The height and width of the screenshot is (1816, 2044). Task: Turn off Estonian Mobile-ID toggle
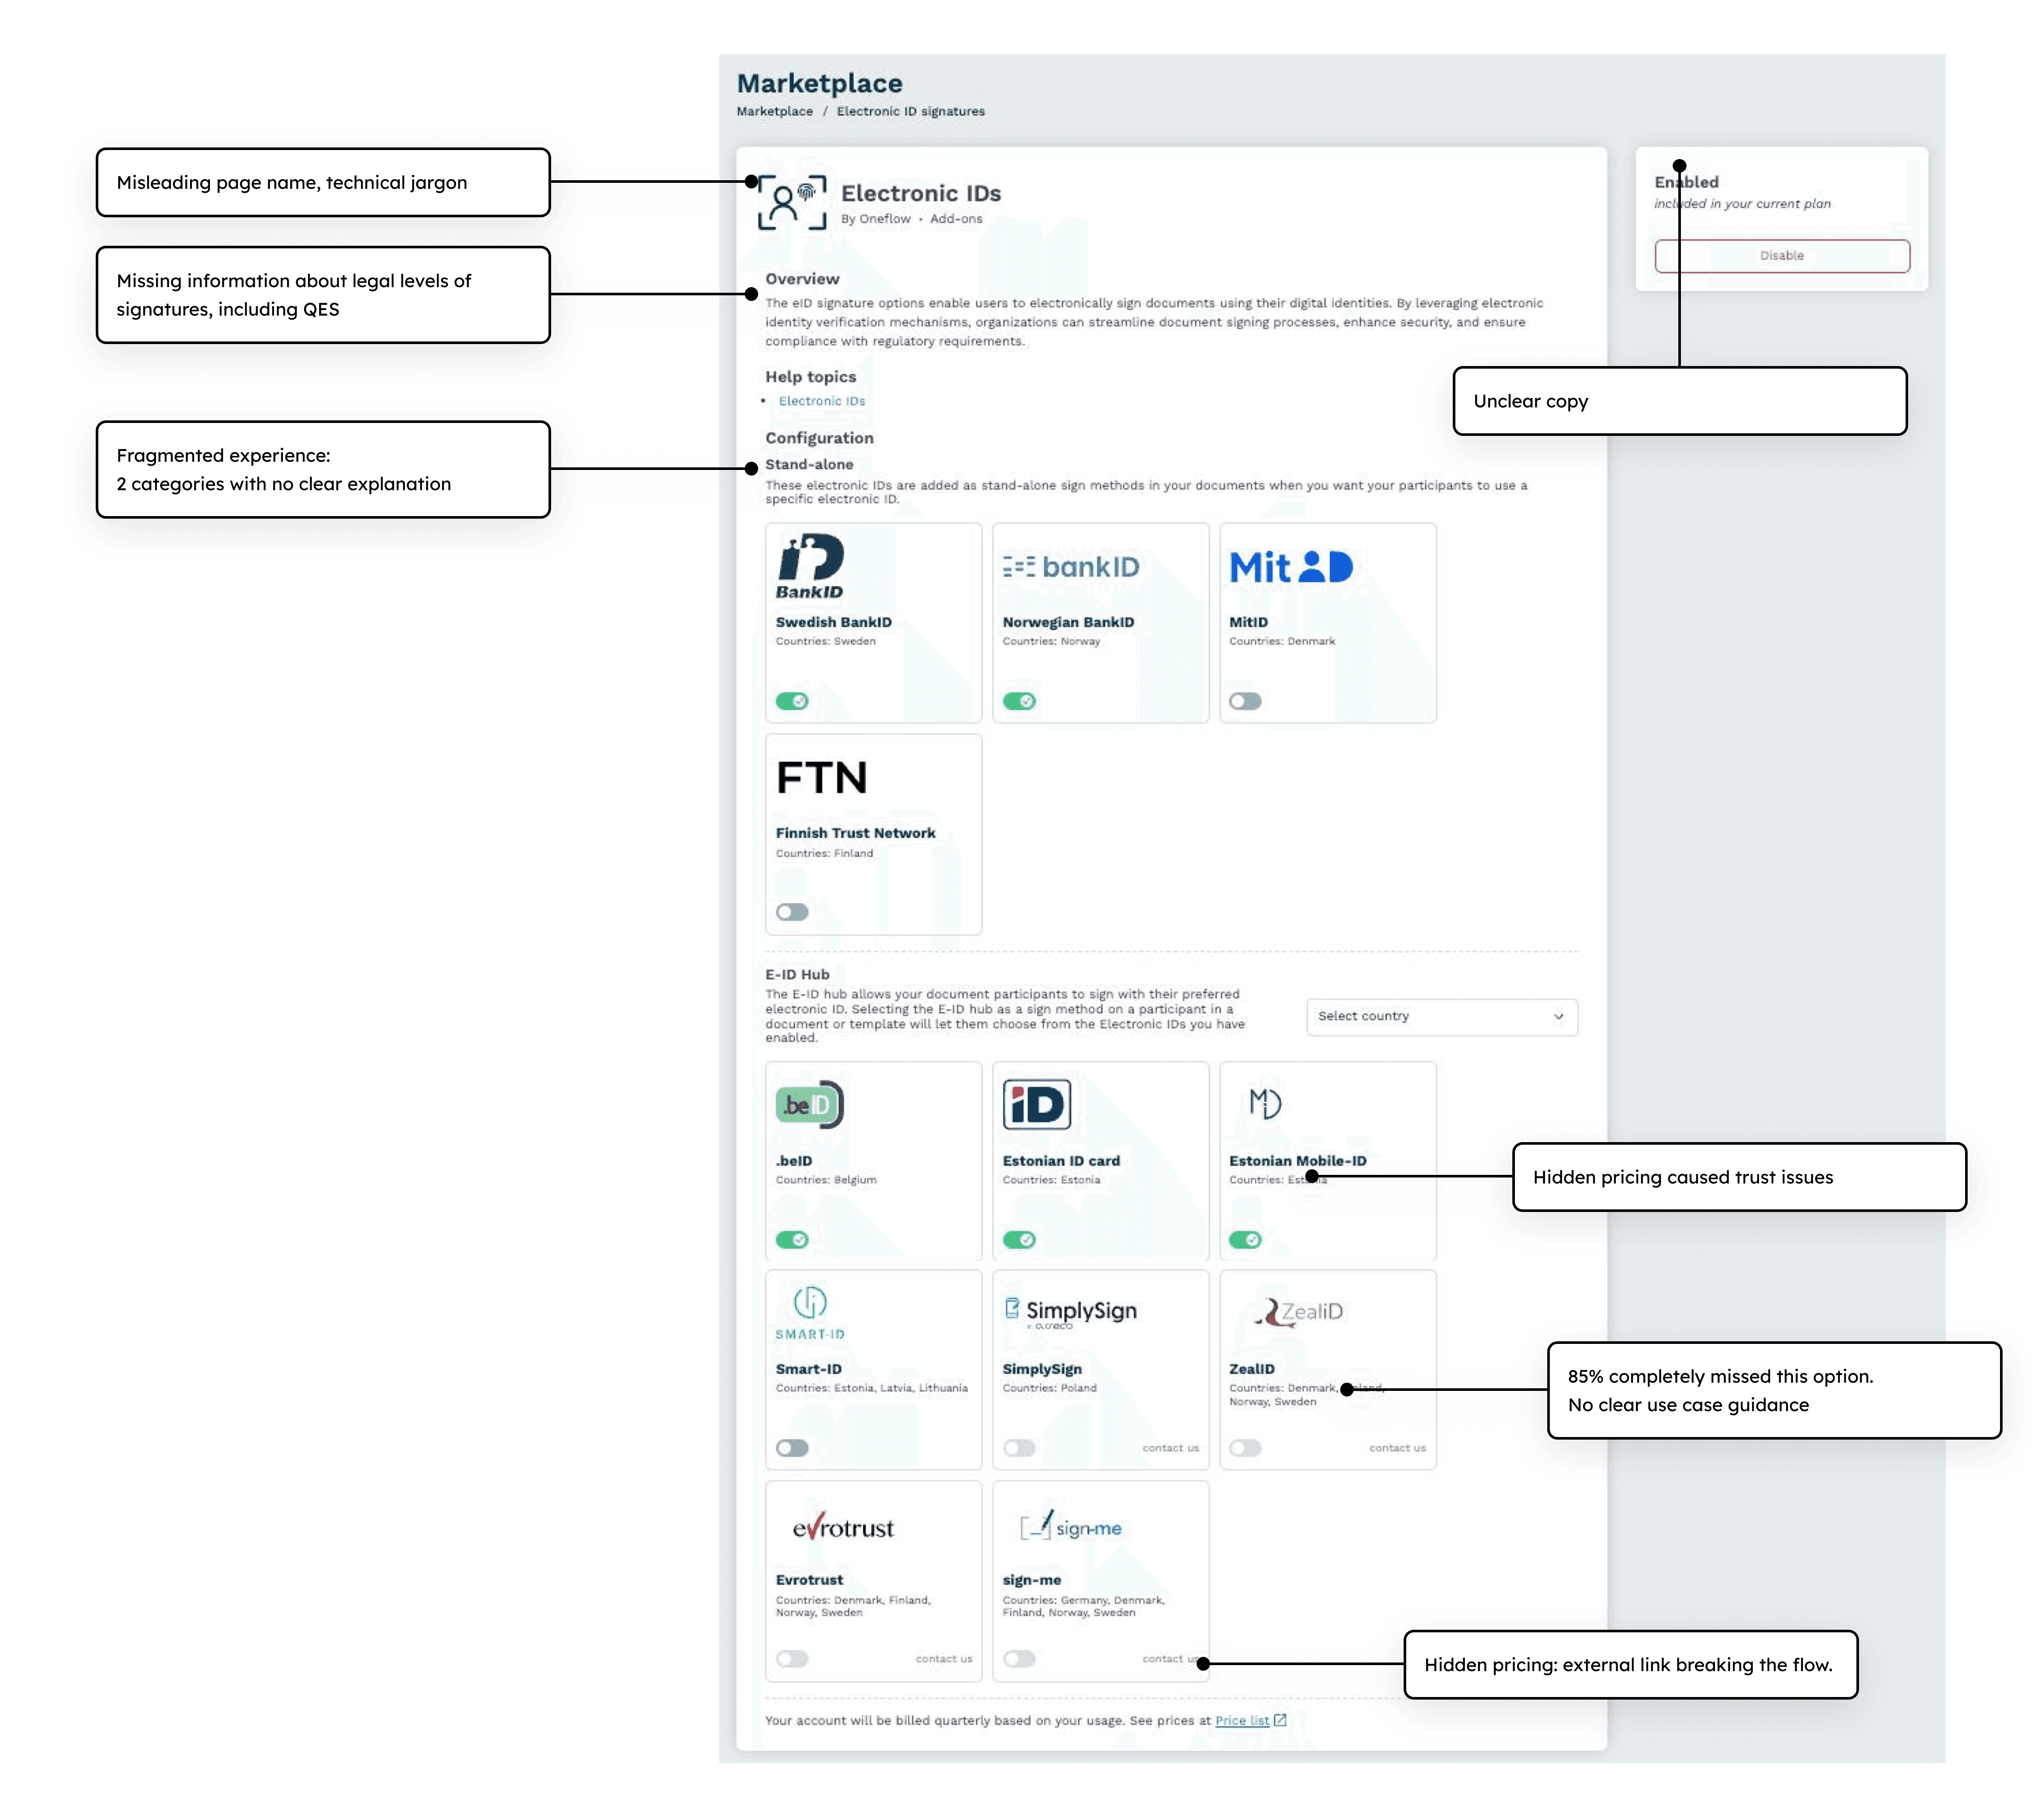point(1245,1240)
